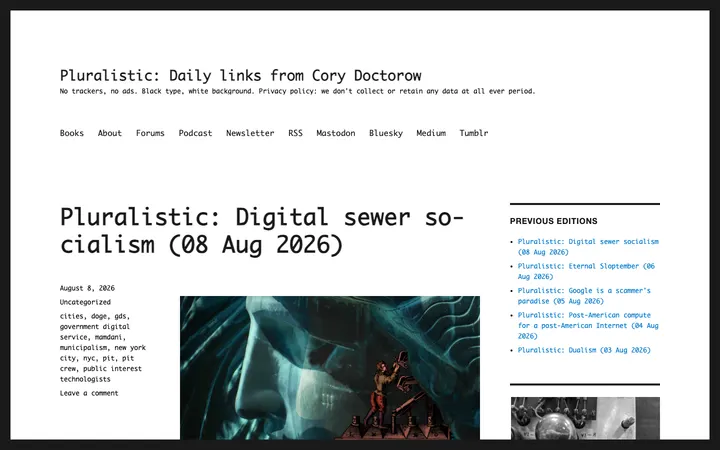Open the 'municipalism' tag
This screenshot has height=450, width=720.
[x=84, y=348]
